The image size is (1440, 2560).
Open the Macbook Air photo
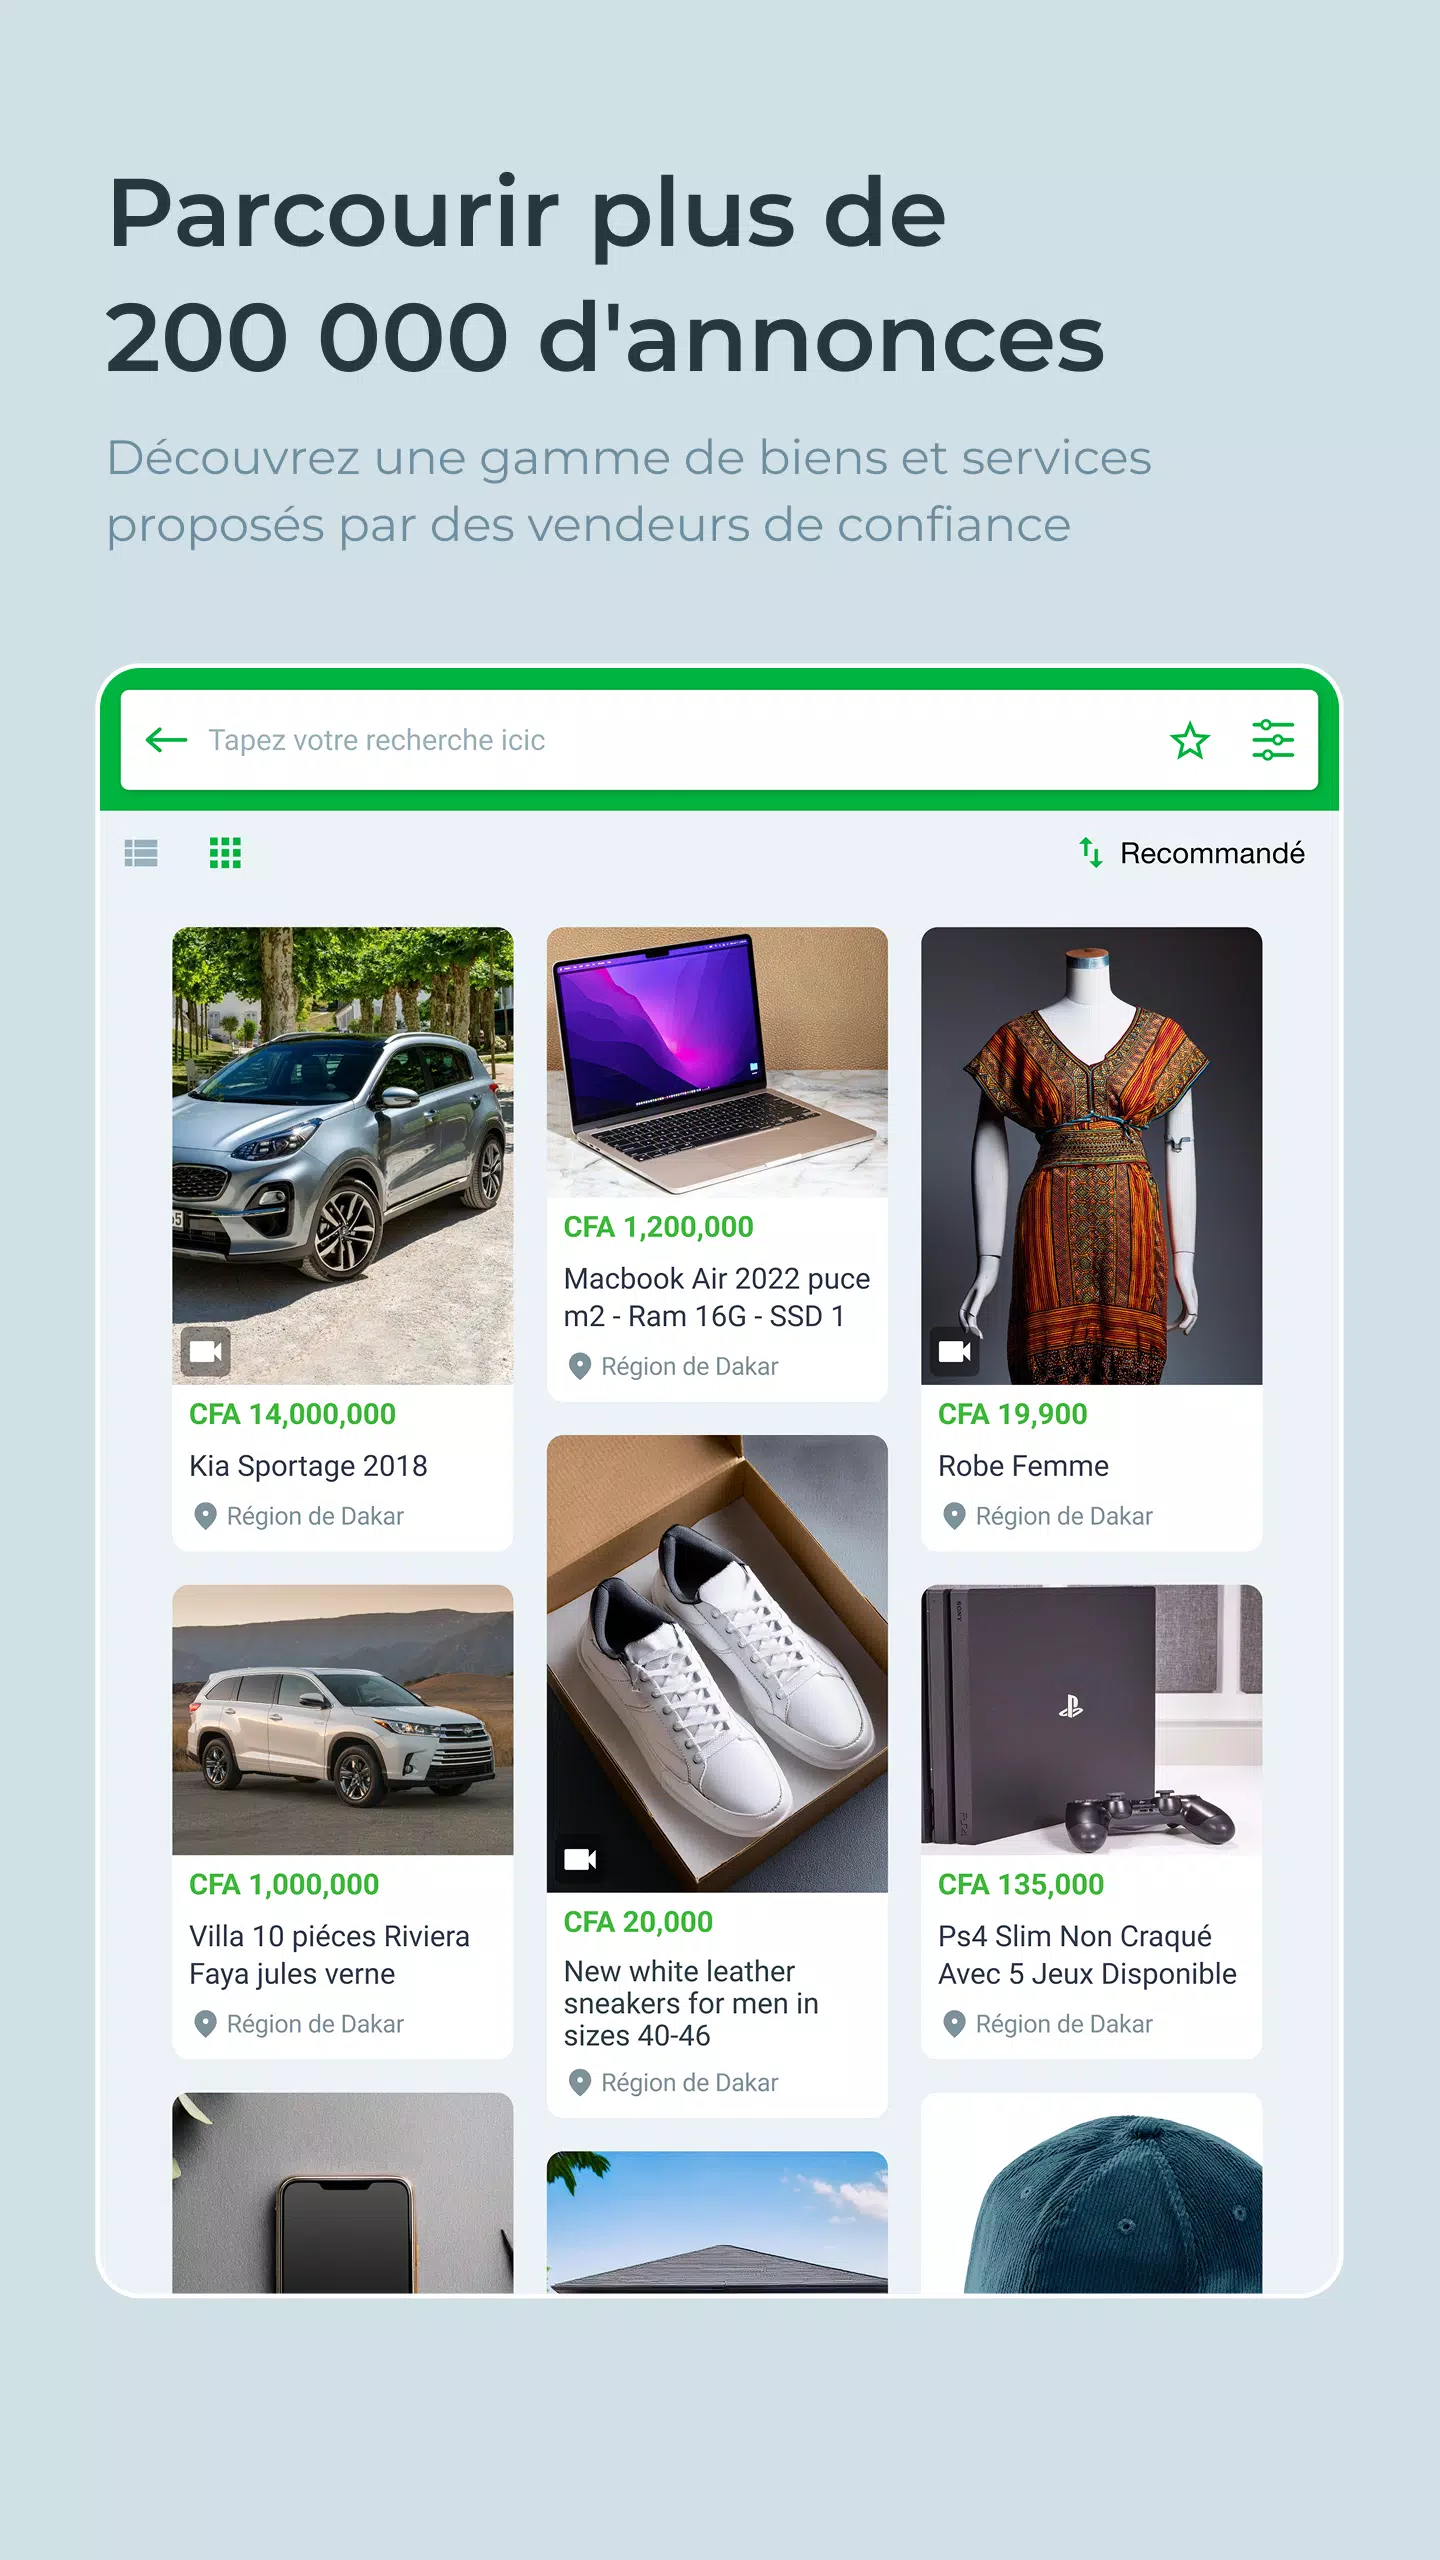[x=717, y=1062]
